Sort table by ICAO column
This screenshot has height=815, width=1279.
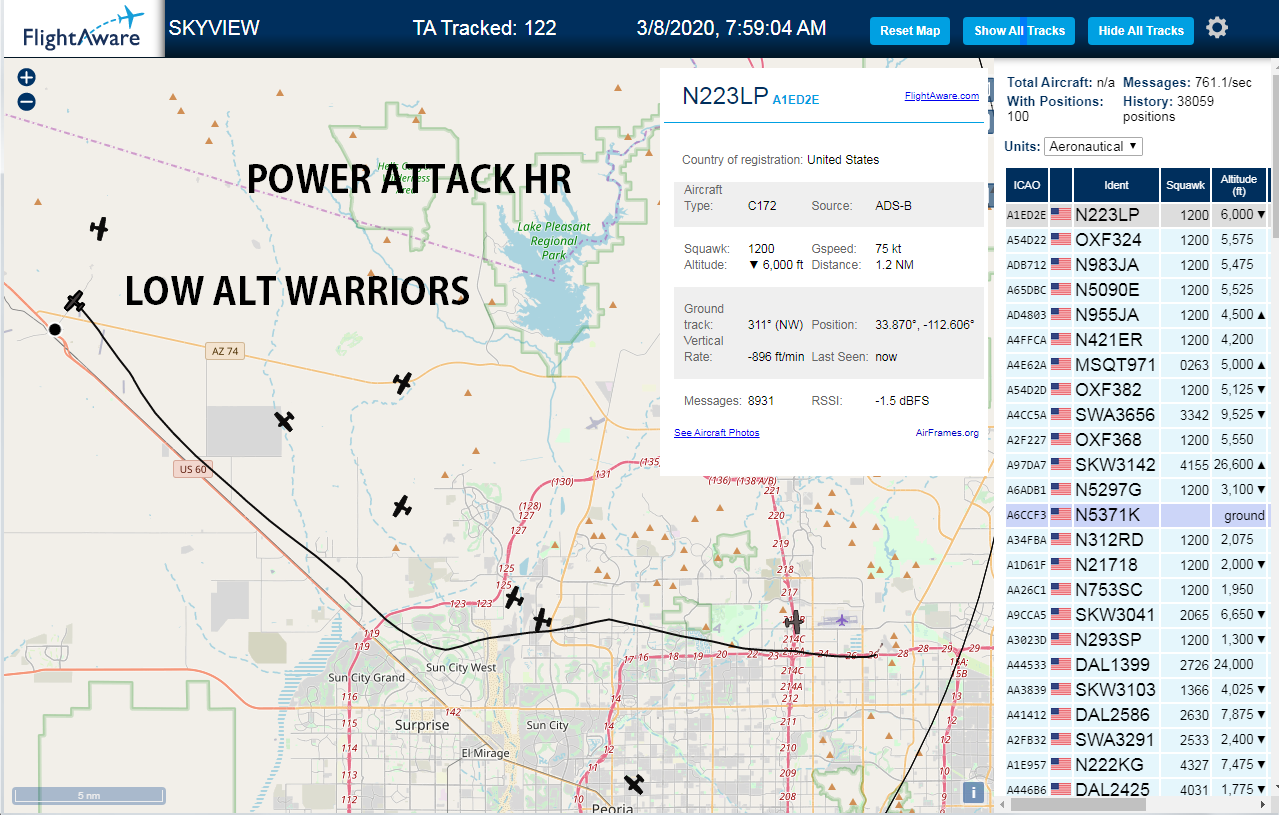tap(1026, 185)
